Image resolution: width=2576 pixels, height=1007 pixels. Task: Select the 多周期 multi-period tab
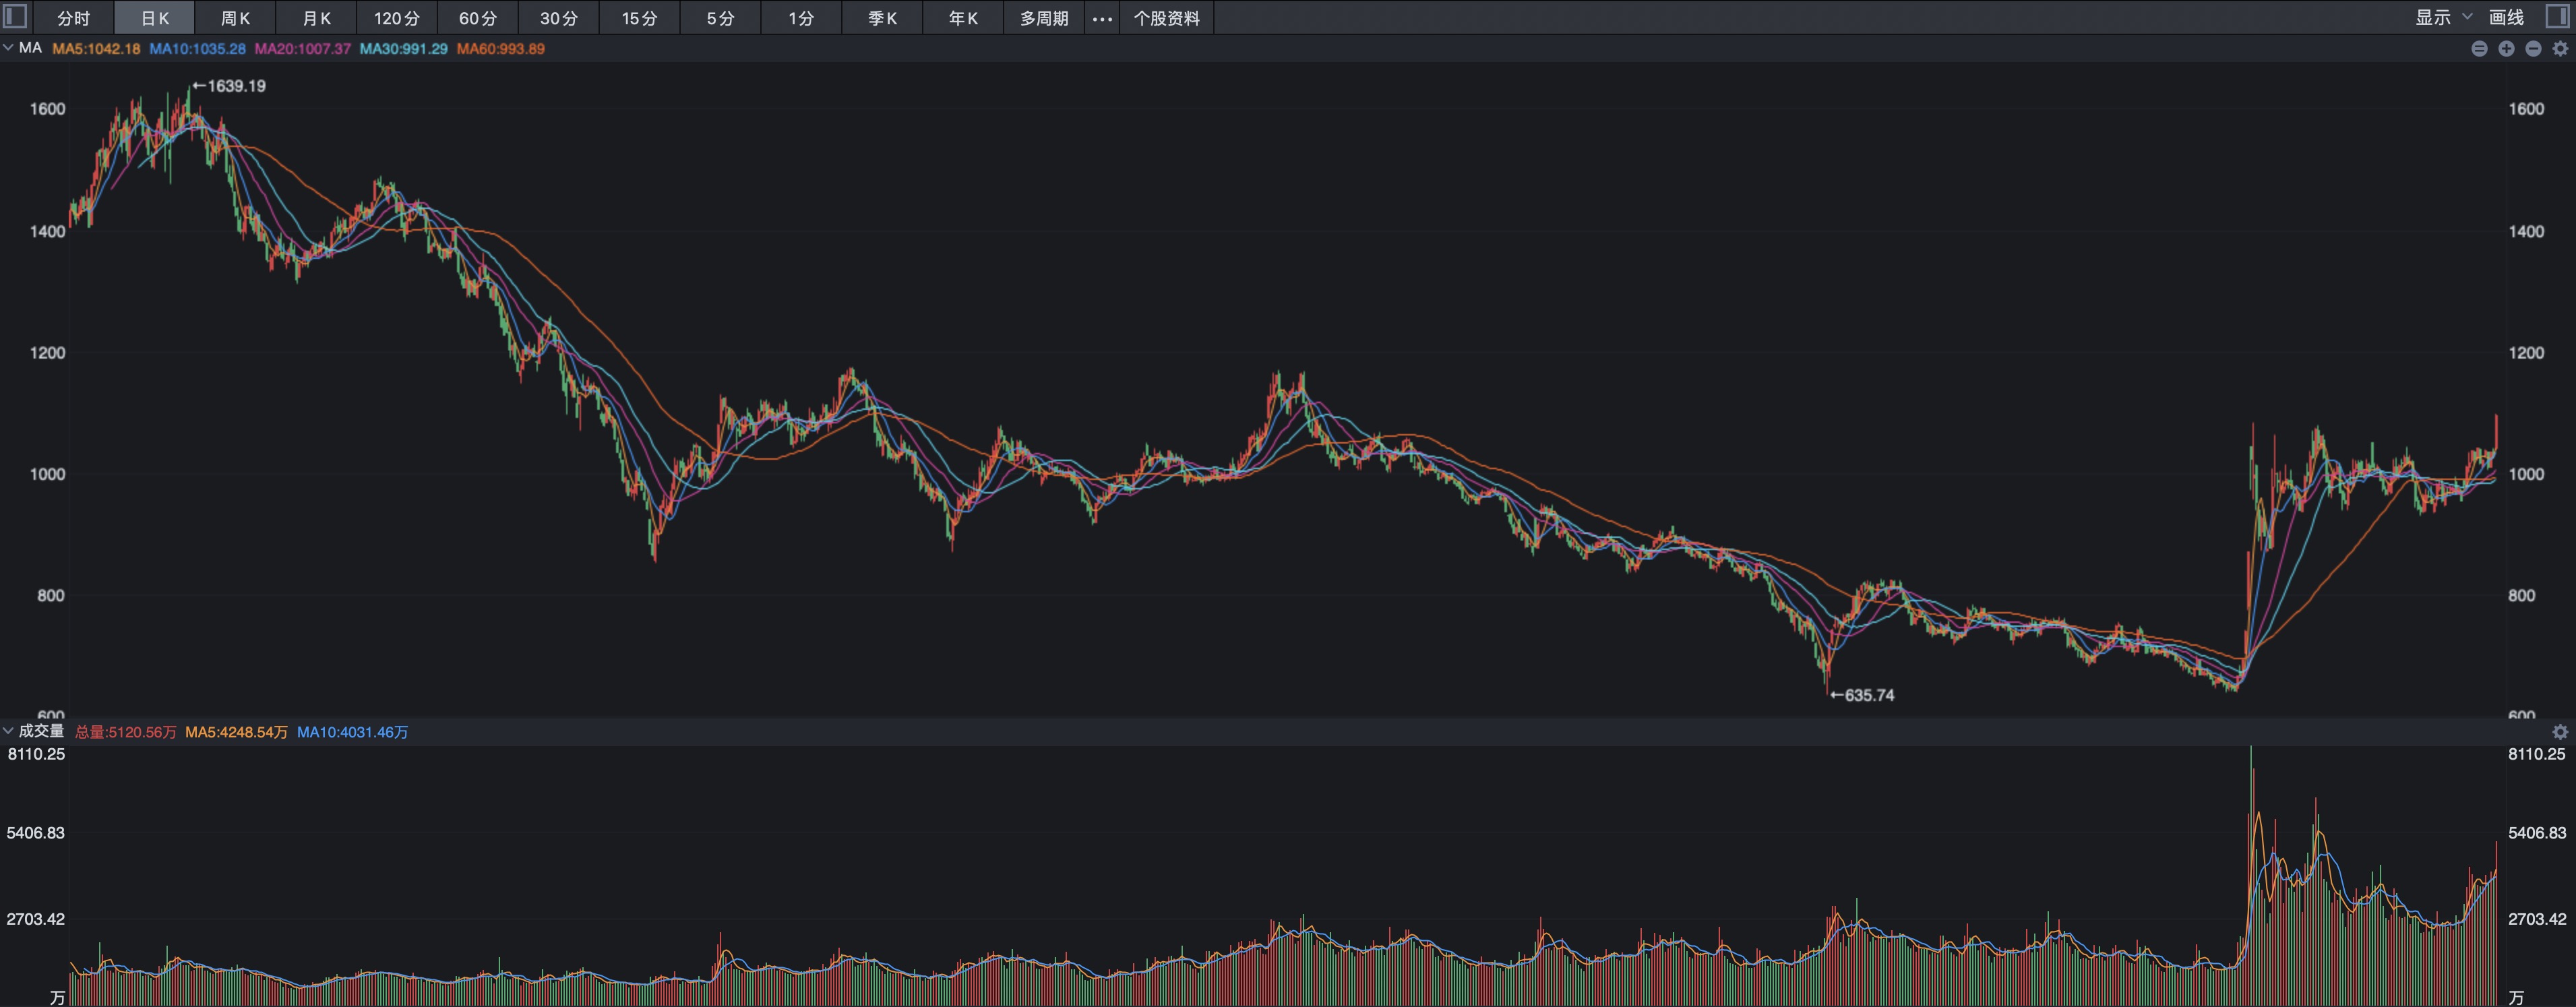pyautogui.click(x=1044, y=18)
